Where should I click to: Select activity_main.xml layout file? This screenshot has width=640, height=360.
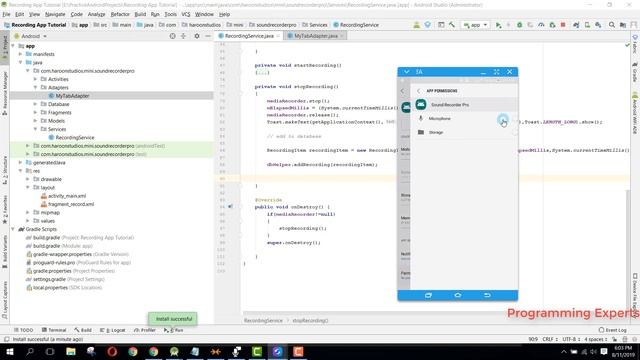point(67,196)
